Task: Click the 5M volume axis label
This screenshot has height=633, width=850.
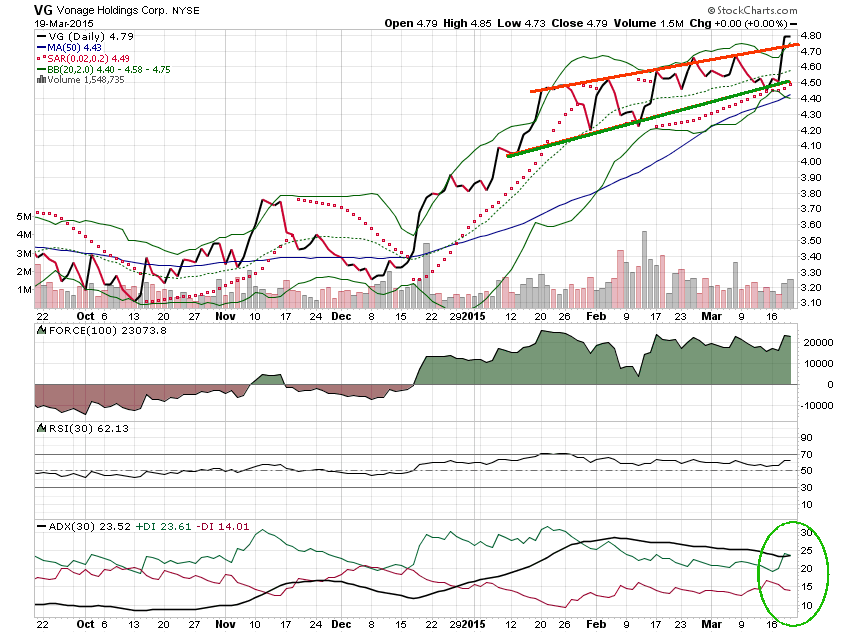Action: (x=24, y=217)
